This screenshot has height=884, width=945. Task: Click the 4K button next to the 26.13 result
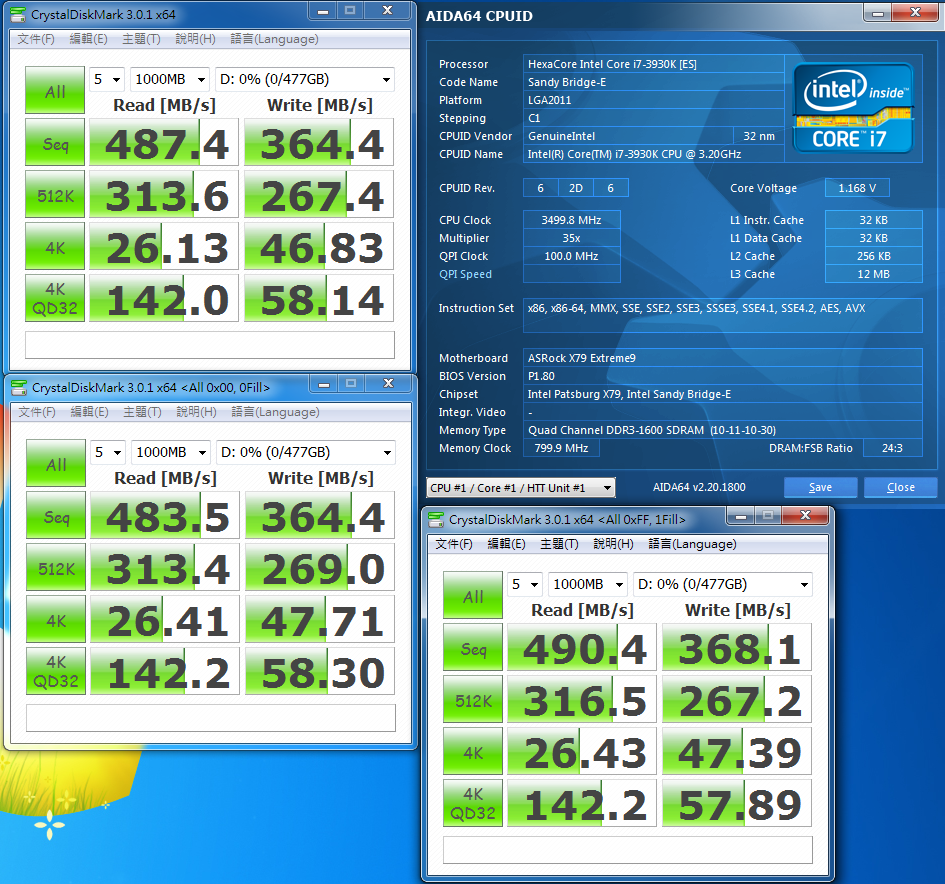55,246
